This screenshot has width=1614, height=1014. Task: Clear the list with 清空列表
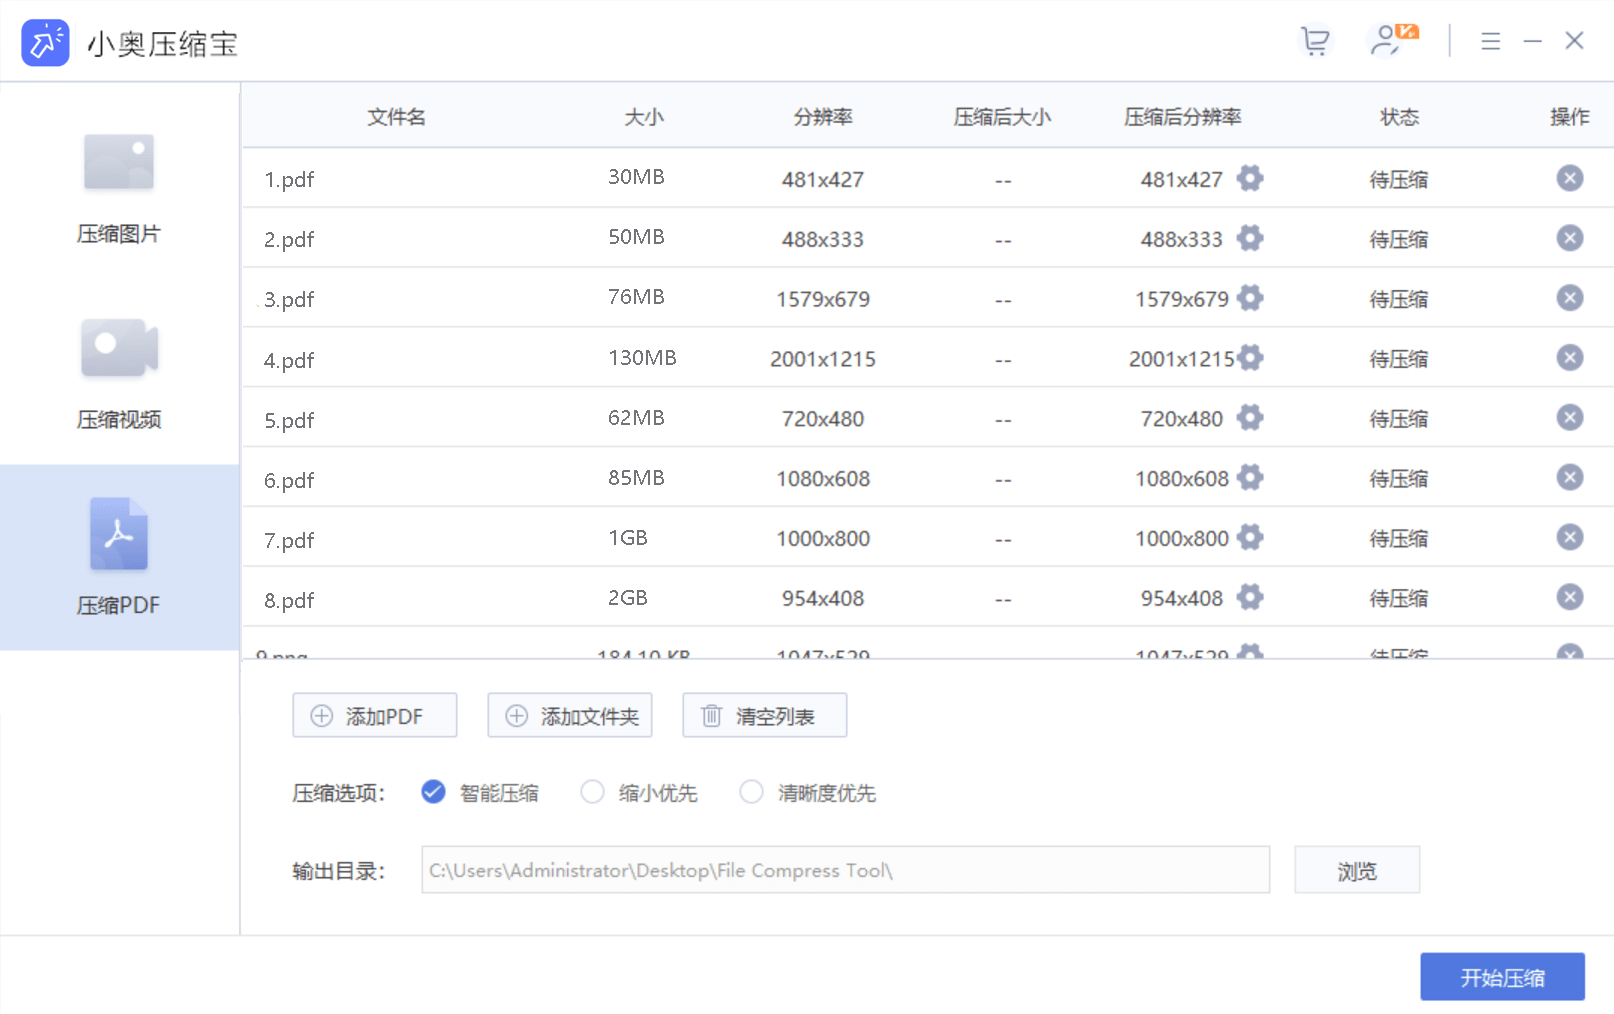point(764,716)
